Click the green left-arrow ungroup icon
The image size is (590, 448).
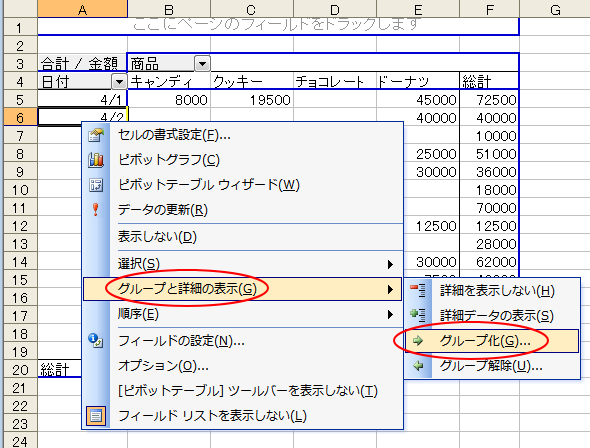[x=418, y=365]
